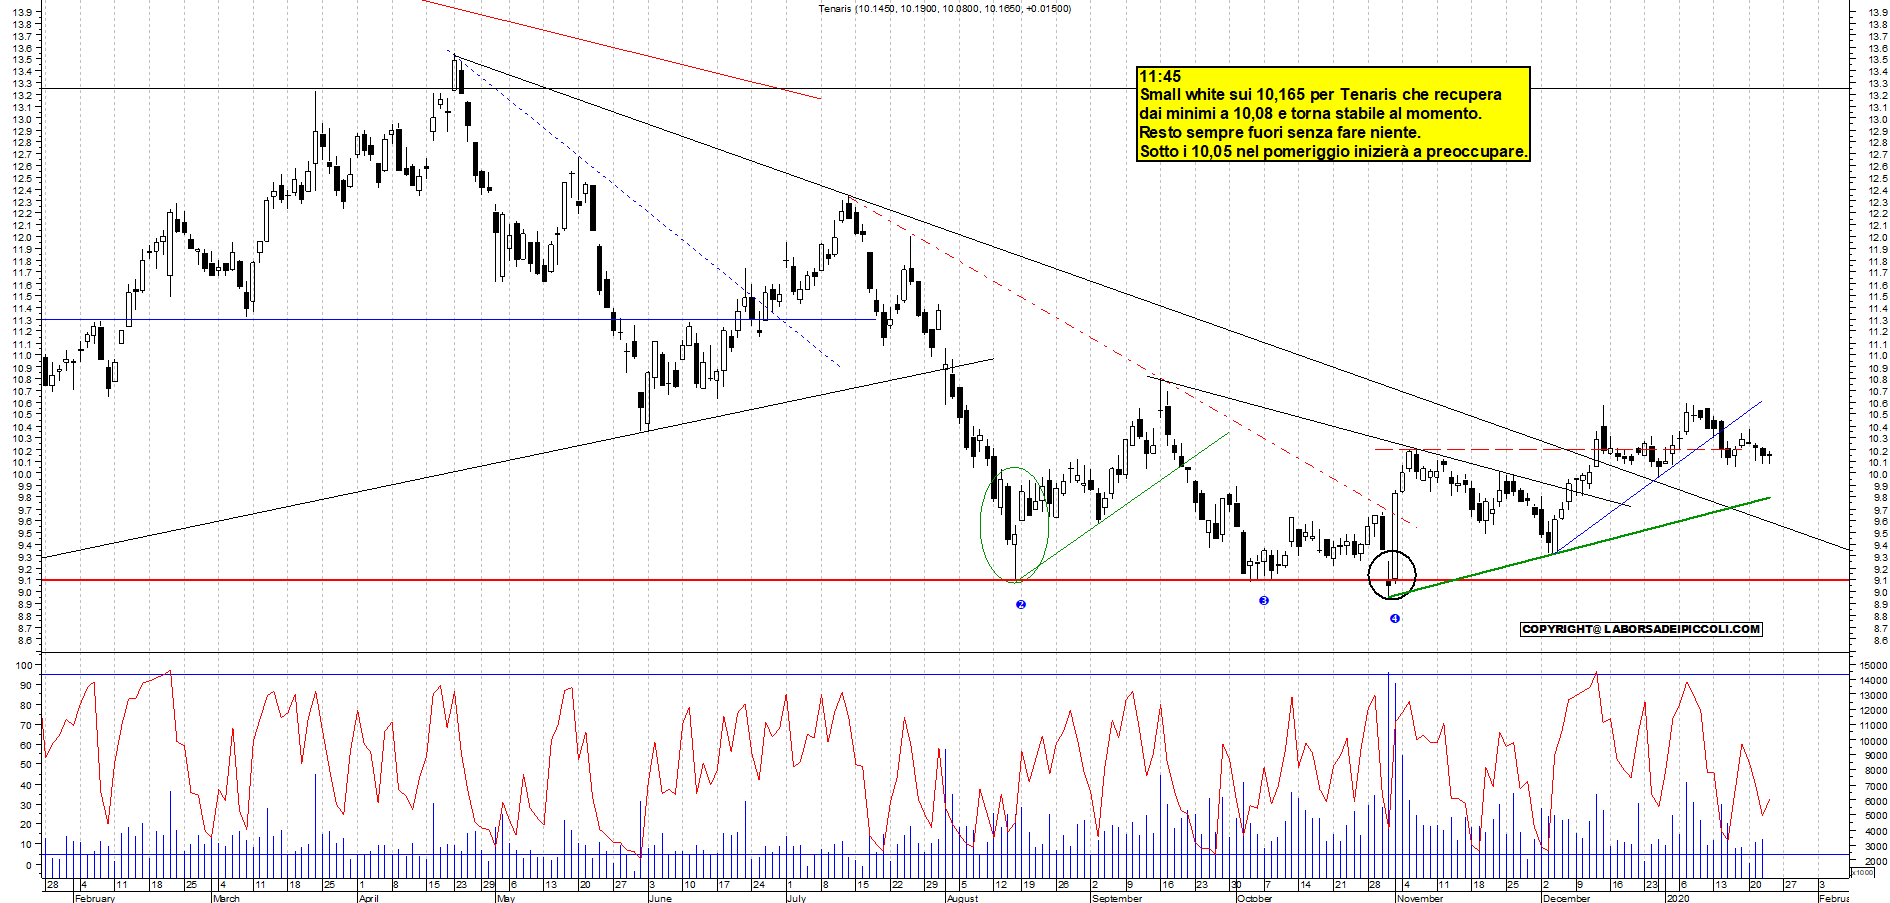This screenshot has width=1890, height=903.
Task: Click the note line starting 'Sotto i 10,05 nel pomeriggio'
Action: coord(1333,151)
